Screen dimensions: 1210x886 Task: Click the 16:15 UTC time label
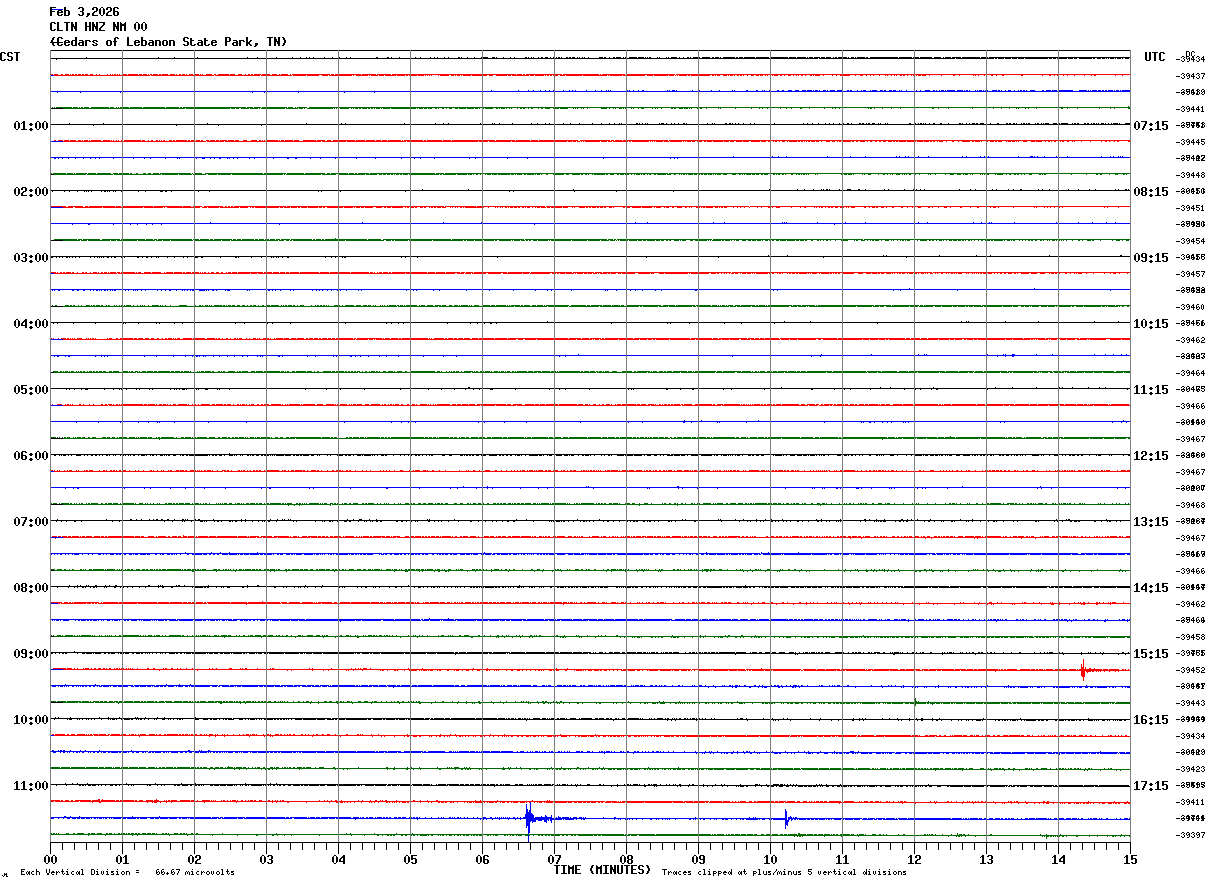coord(1151,719)
